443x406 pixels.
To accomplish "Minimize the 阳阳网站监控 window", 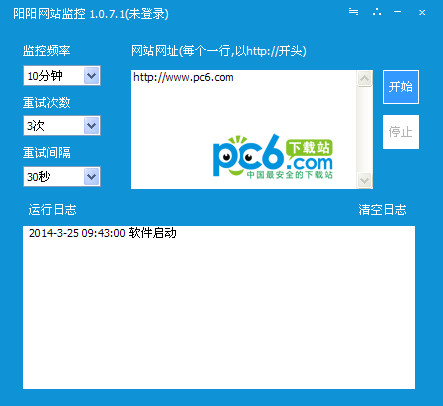I will coord(397,12).
